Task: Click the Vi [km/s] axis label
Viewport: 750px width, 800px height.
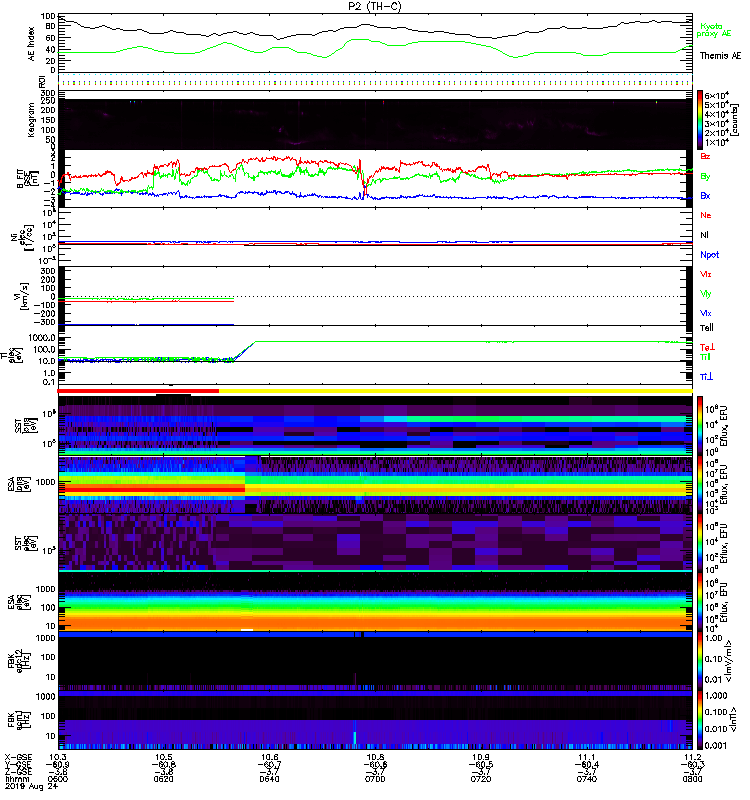Action: coord(22,296)
